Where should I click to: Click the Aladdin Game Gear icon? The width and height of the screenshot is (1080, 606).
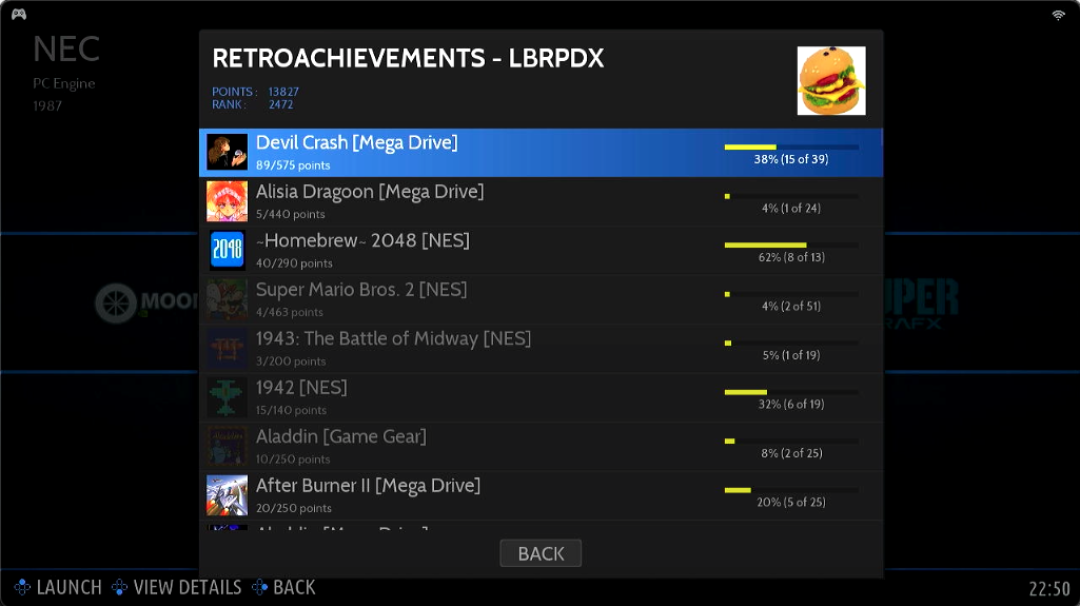[x=227, y=446]
